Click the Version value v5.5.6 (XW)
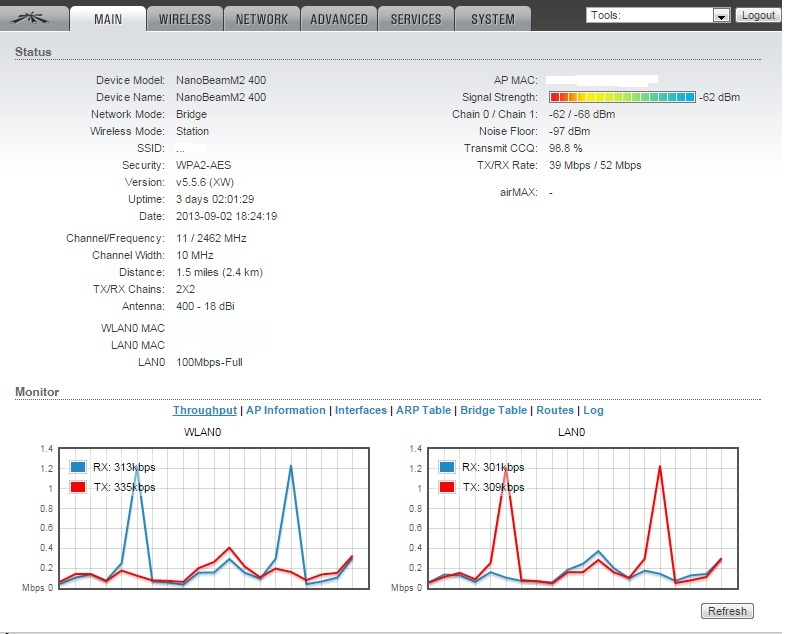The image size is (796, 634). pos(205,182)
